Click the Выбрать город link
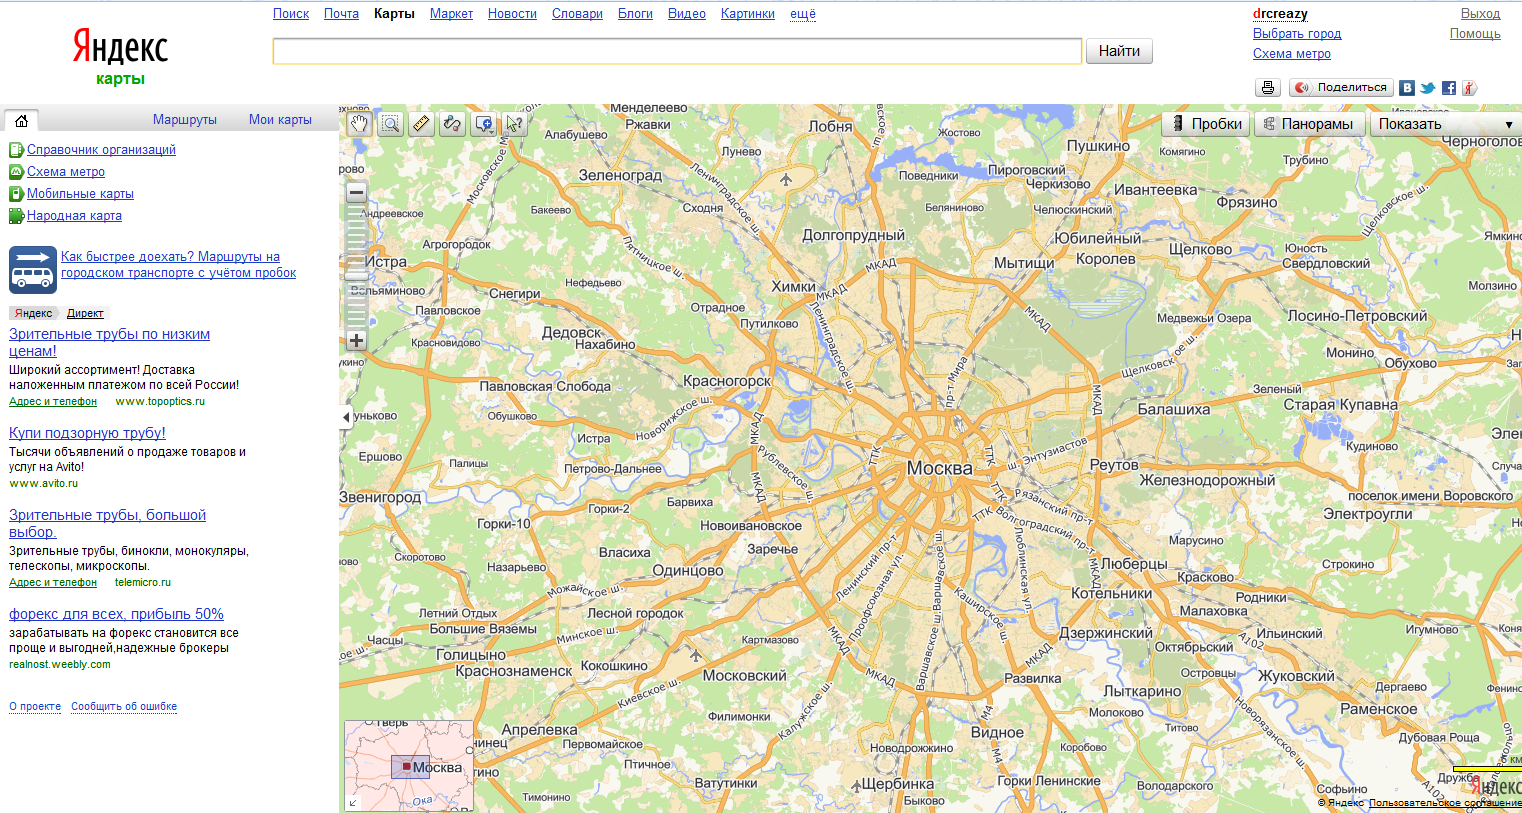1522x813 pixels. pos(1297,34)
